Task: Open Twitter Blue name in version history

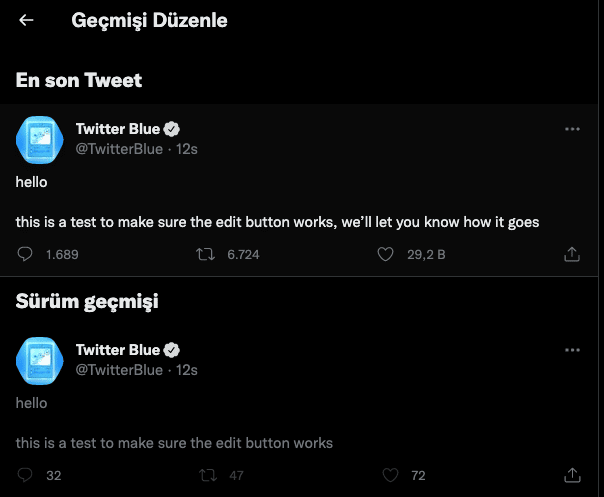Action: click(x=118, y=350)
